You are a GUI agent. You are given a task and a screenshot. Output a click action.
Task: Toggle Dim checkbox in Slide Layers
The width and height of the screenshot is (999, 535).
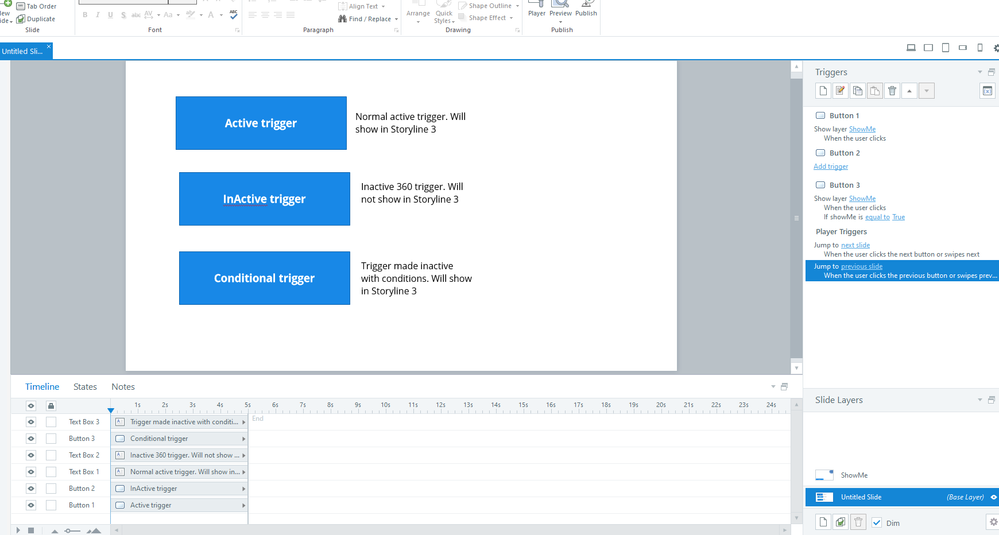pos(877,522)
